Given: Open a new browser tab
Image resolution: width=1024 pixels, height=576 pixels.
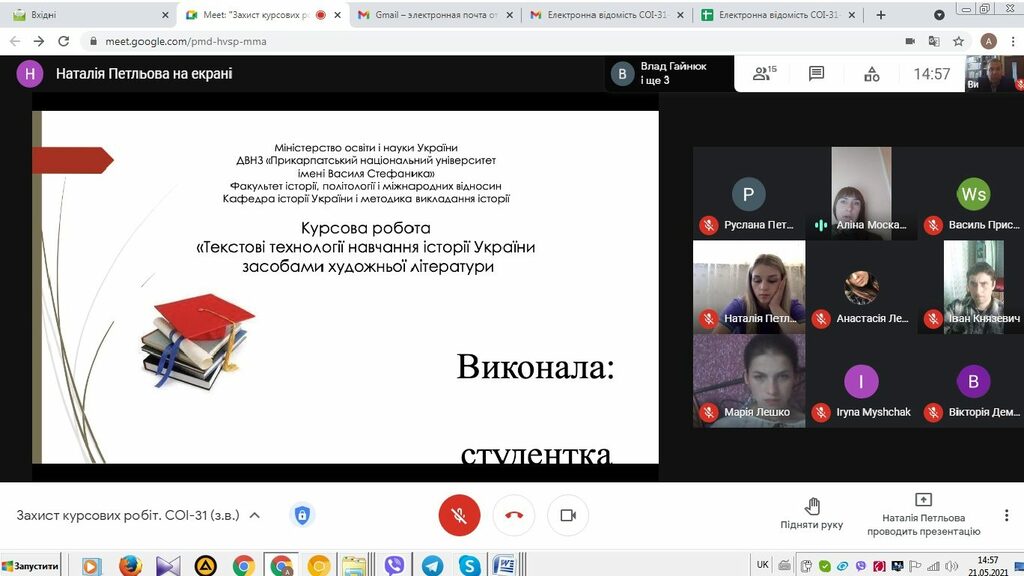Looking at the screenshot, I should pos(881,15).
